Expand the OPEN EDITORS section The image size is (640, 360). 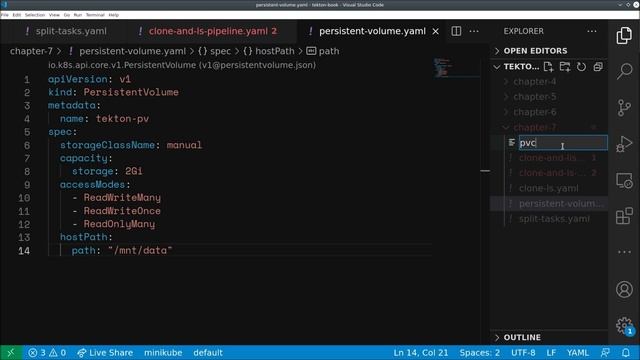(x=535, y=51)
